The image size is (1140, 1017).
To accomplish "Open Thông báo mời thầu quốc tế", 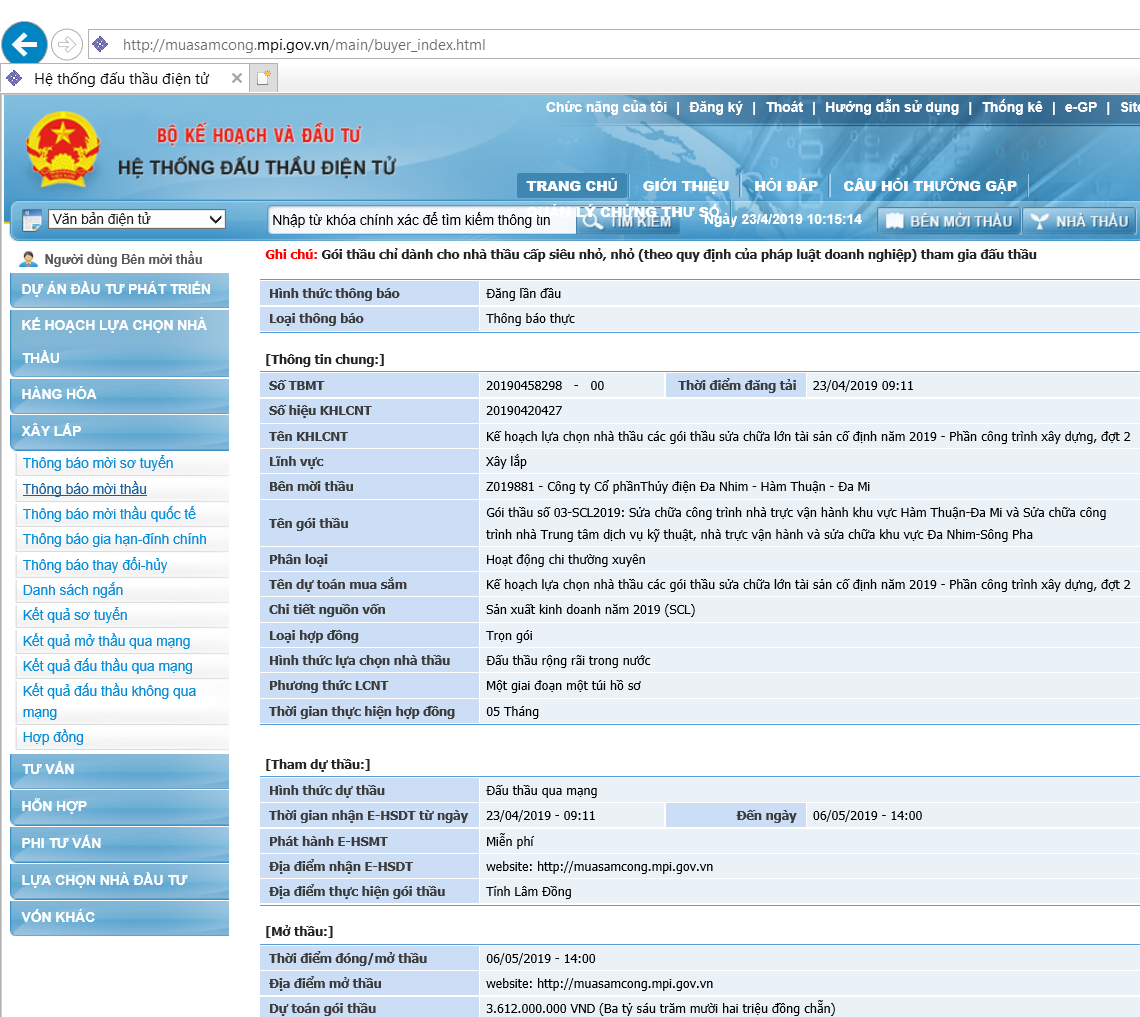I will coord(109,514).
